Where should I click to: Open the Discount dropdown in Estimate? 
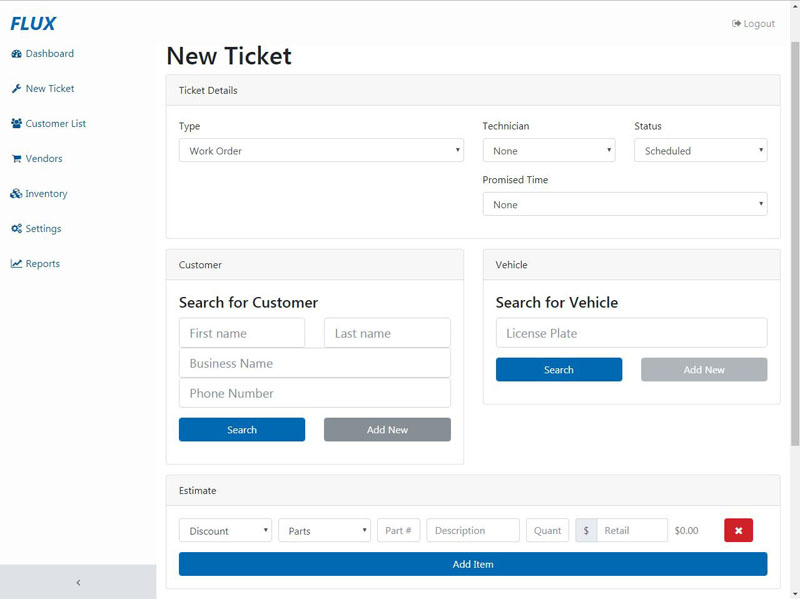(225, 531)
